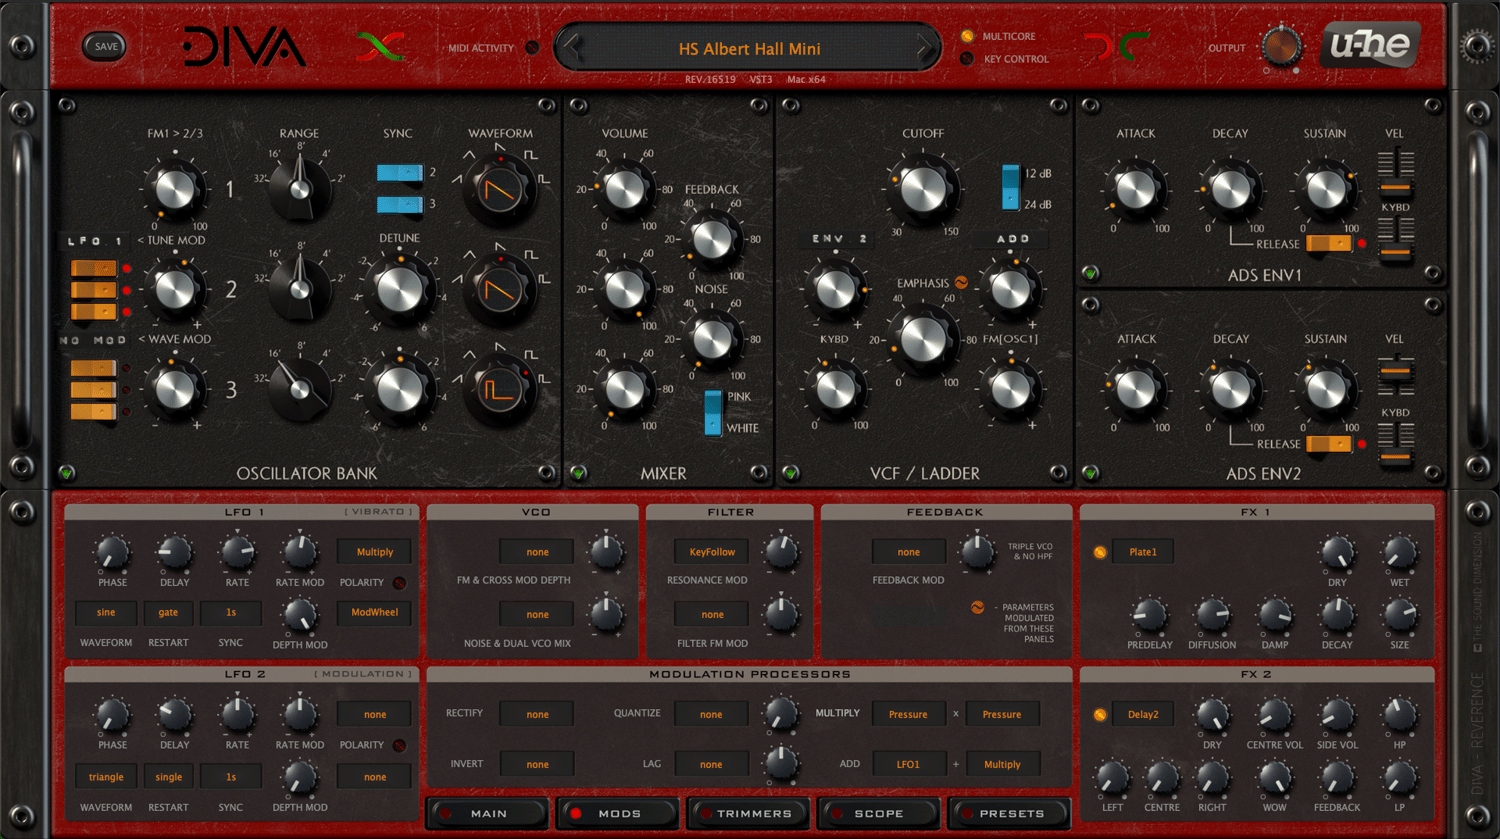The image size is (1500, 839).
Task: Open the KeyFollow resonance mod dropdown
Action: tap(712, 552)
